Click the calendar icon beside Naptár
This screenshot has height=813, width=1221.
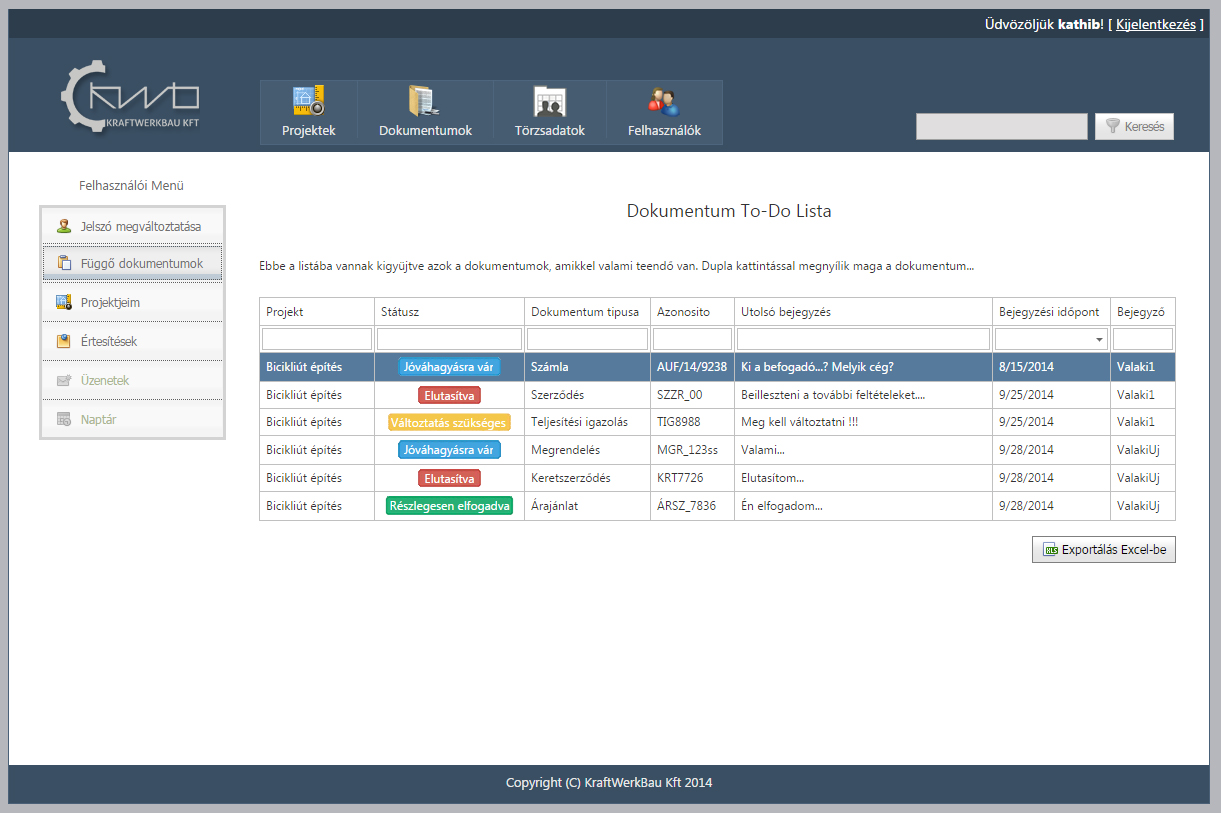click(x=64, y=419)
